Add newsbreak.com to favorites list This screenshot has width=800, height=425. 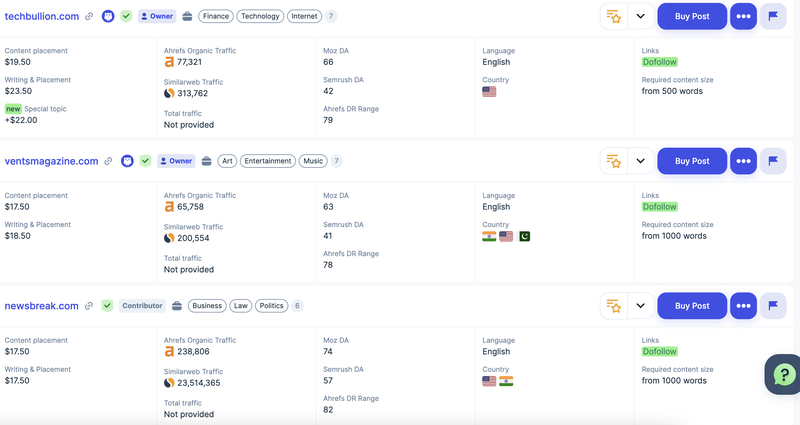614,305
